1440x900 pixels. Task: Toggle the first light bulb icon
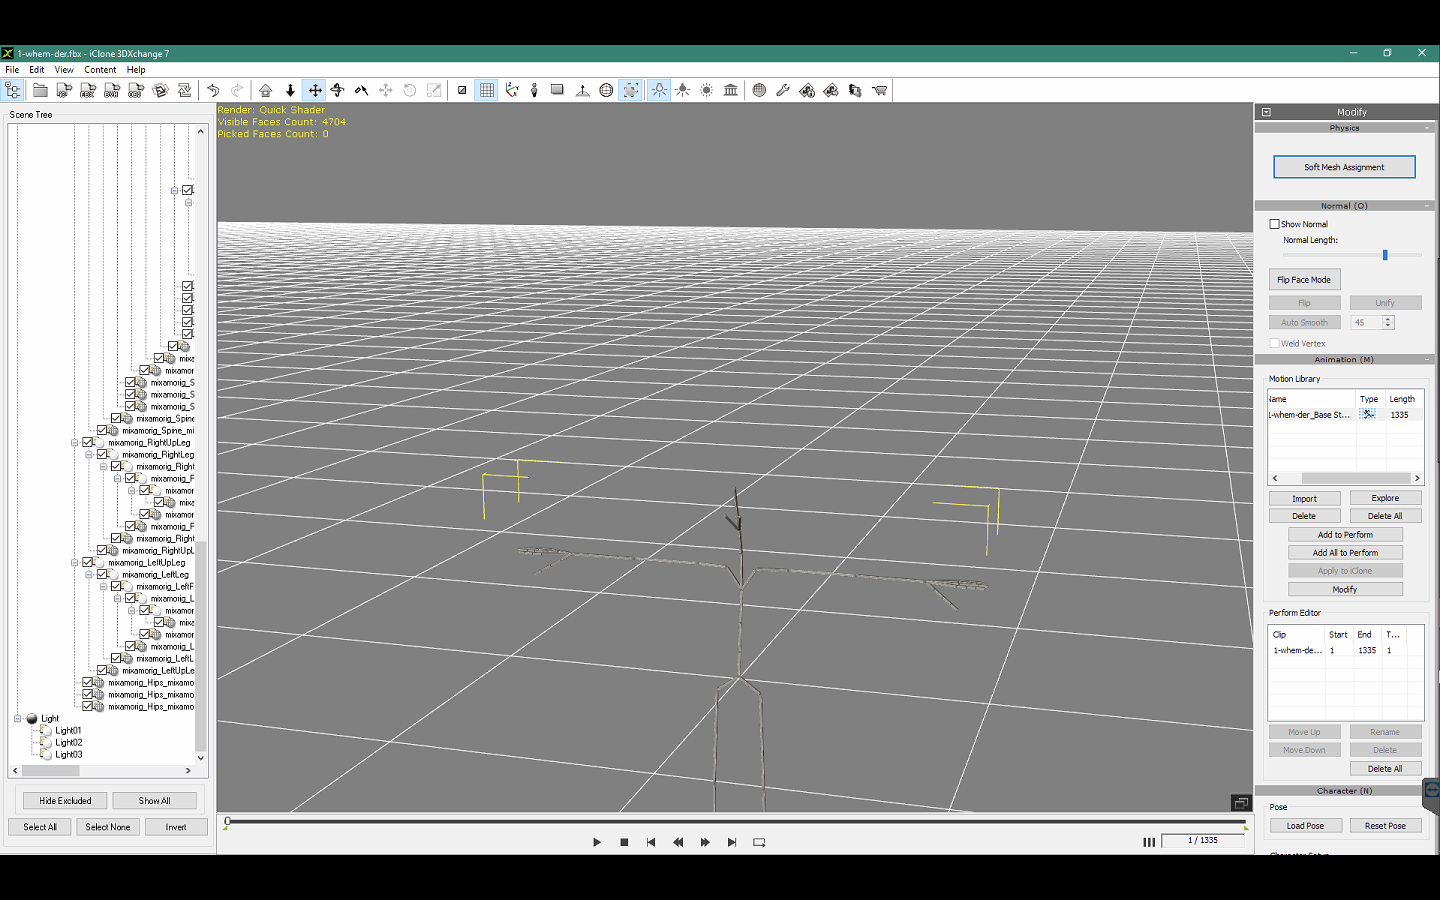pyautogui.click(x=659, y=90)
